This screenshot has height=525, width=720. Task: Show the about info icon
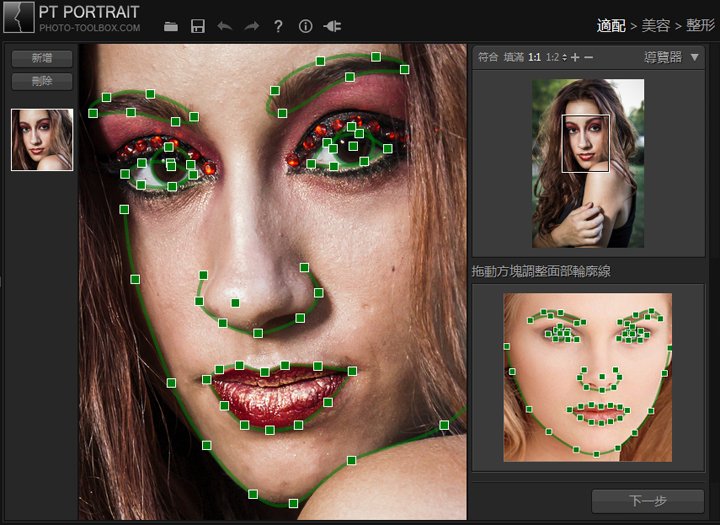pos(306,26)
